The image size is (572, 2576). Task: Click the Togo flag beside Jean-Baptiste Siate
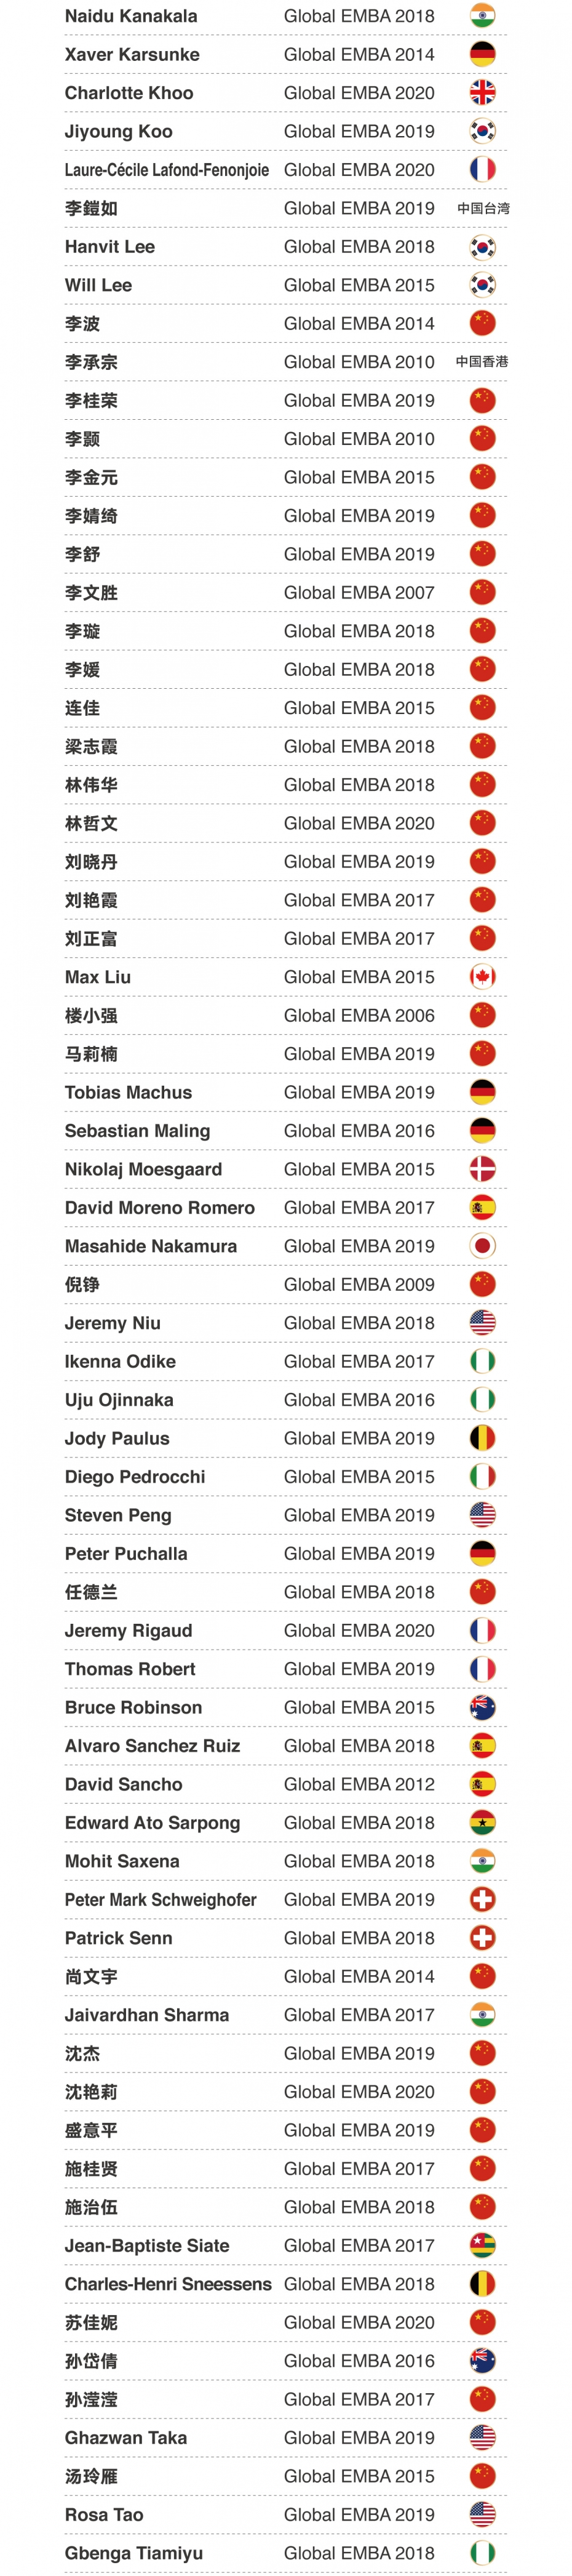[x=482, y=2246]
